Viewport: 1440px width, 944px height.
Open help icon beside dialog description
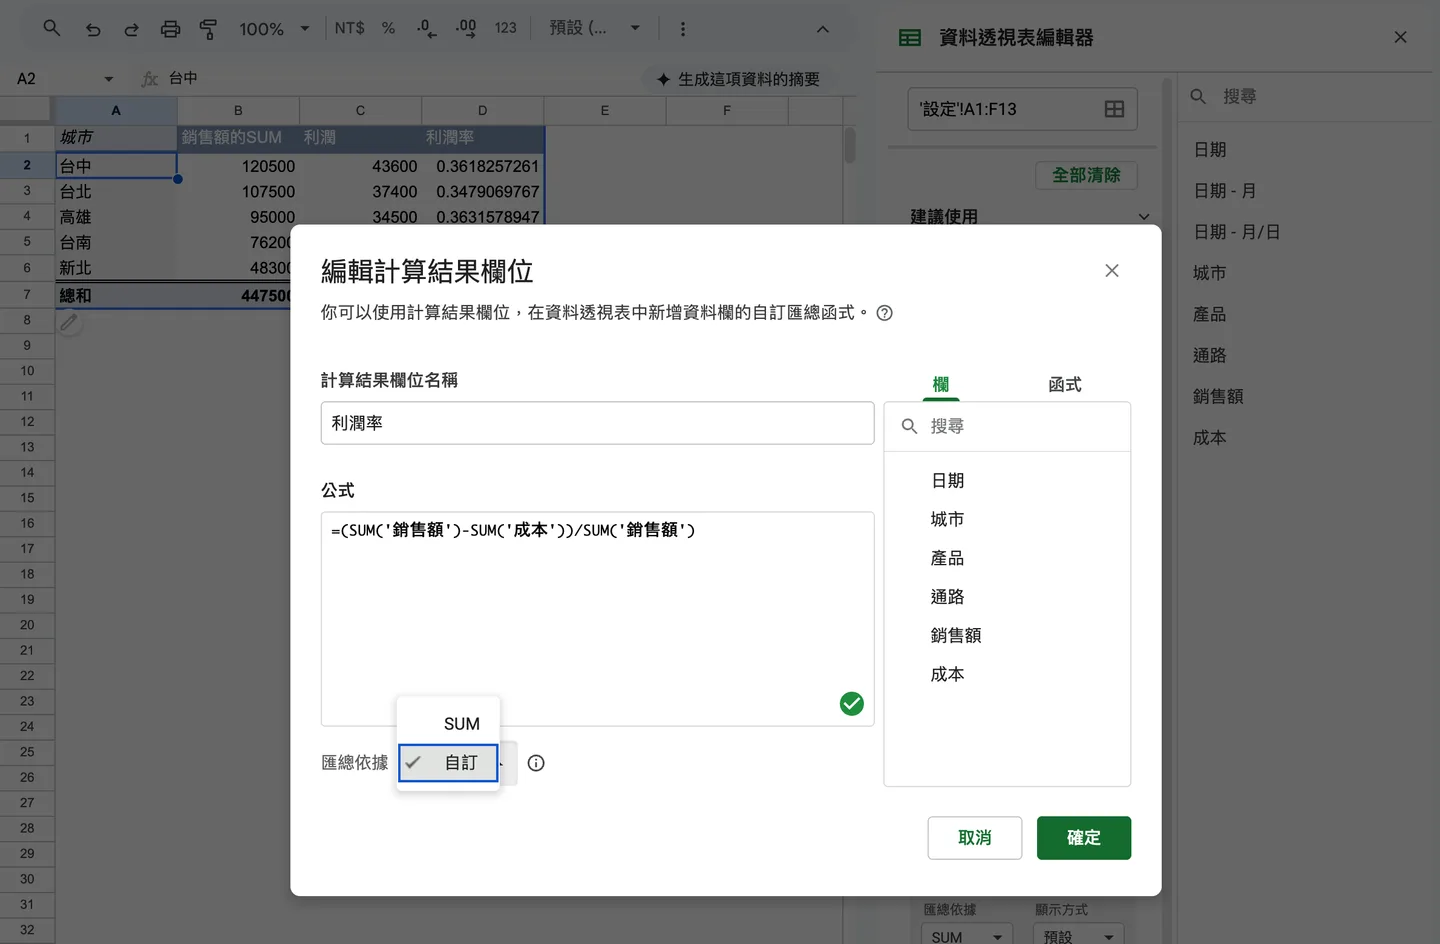coord(884,313)
